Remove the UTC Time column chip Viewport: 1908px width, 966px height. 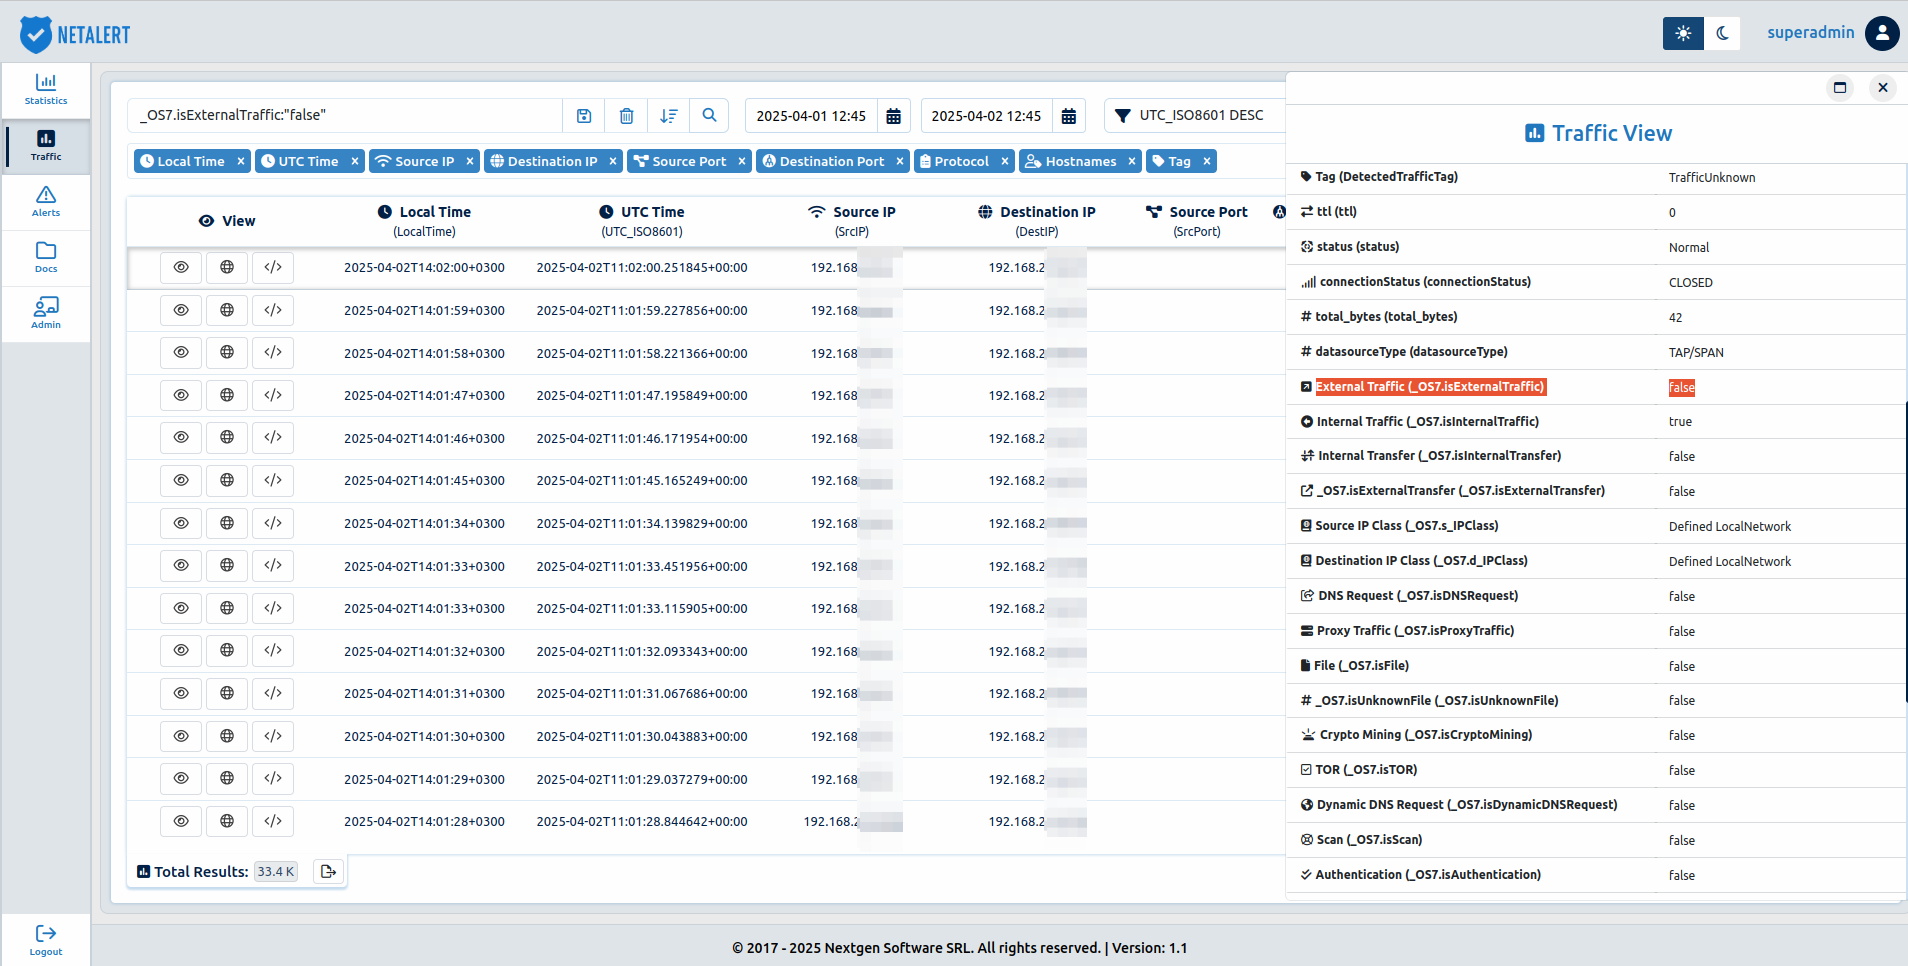[355, 161]
